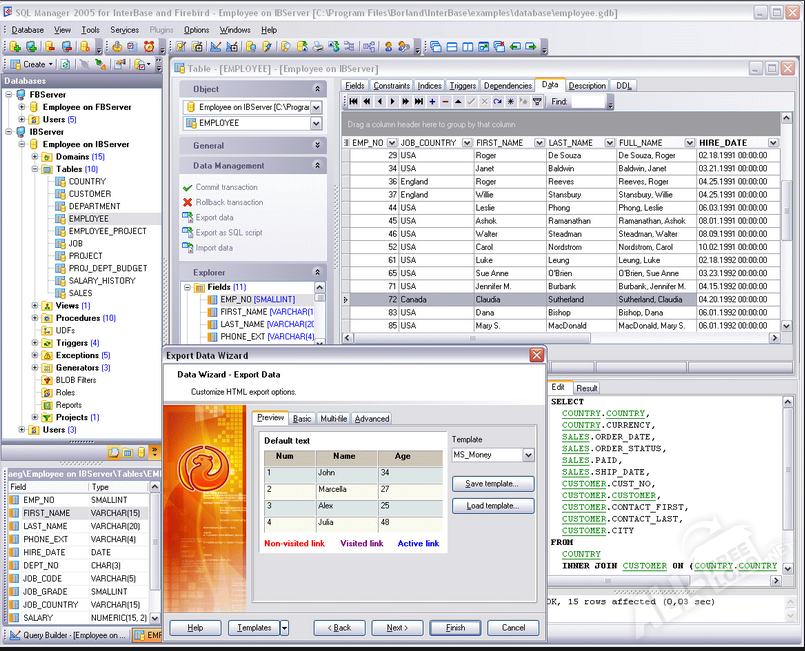The width and height of the screenshot is (805, 651).
Task: Click the Next button in Export Wizard
Action: (x=397, y=628)
